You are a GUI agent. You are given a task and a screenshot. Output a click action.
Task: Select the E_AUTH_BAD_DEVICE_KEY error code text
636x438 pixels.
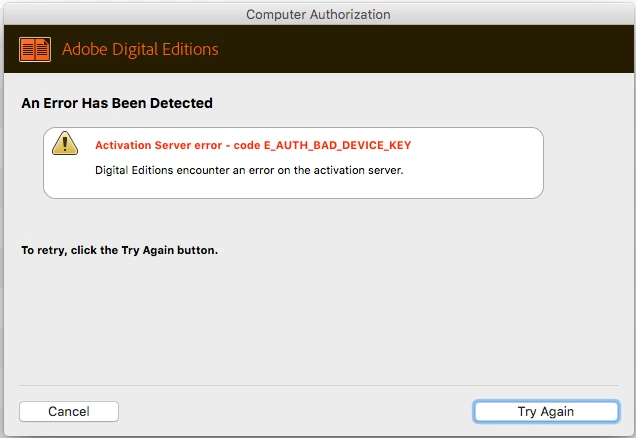[337, 145]
